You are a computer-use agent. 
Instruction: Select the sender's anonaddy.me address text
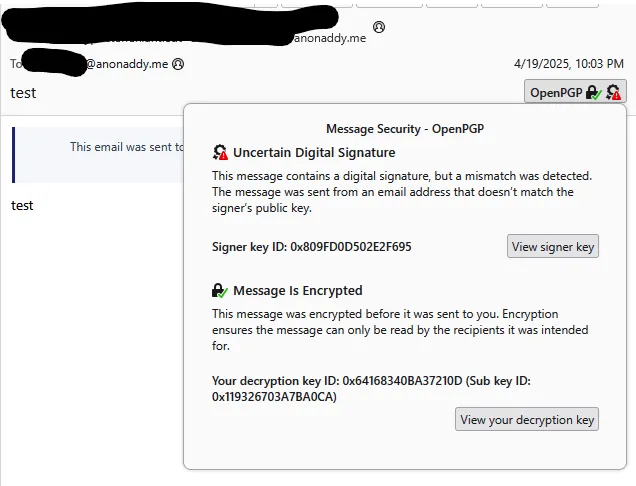[329, 38]
